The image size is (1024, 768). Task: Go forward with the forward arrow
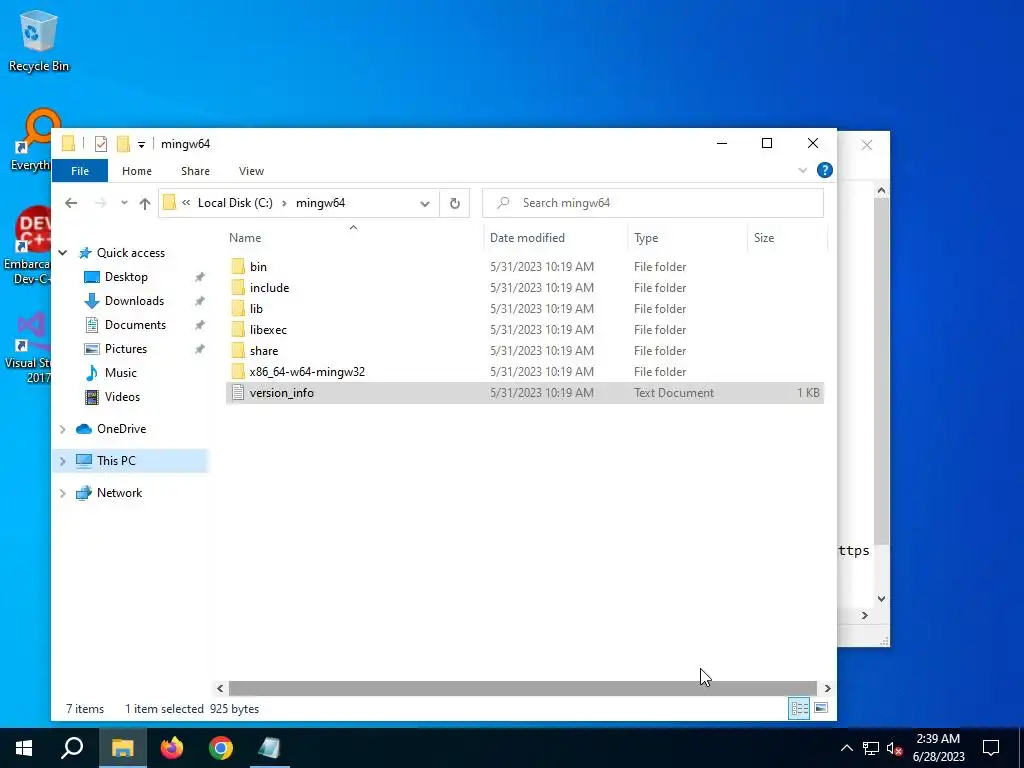point(100,203)
